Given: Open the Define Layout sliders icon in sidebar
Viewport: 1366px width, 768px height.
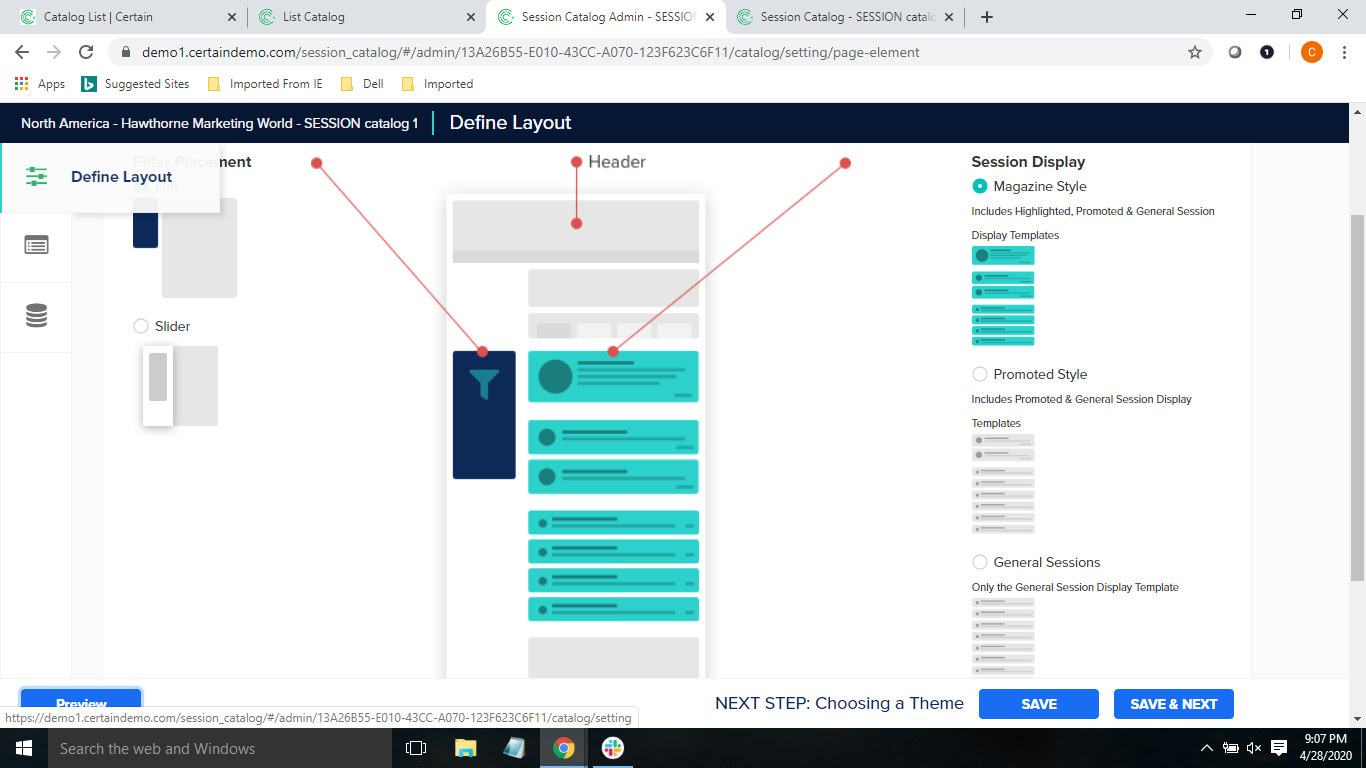Looking at the screenshot, I should point(36,177).
